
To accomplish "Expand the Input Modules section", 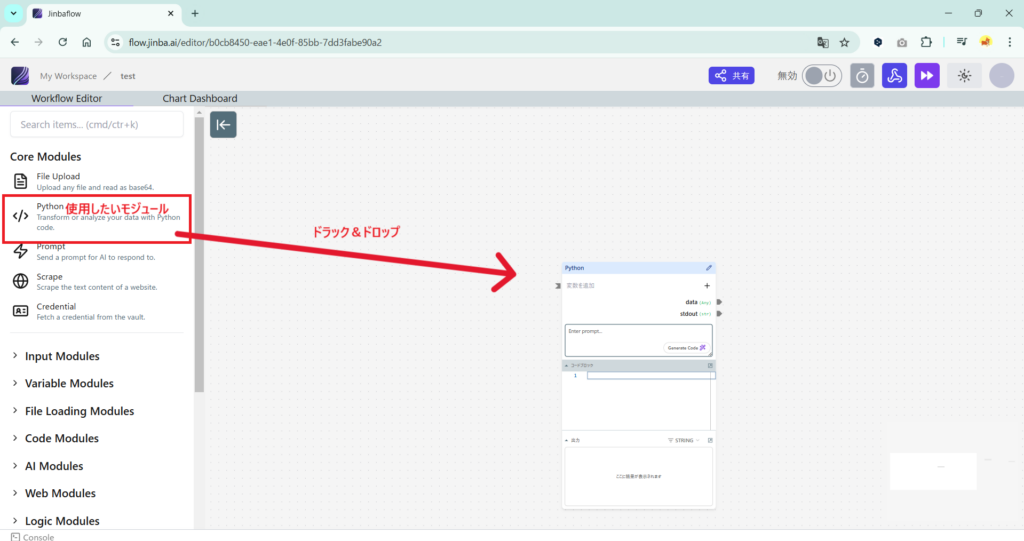I will point(61,356).
